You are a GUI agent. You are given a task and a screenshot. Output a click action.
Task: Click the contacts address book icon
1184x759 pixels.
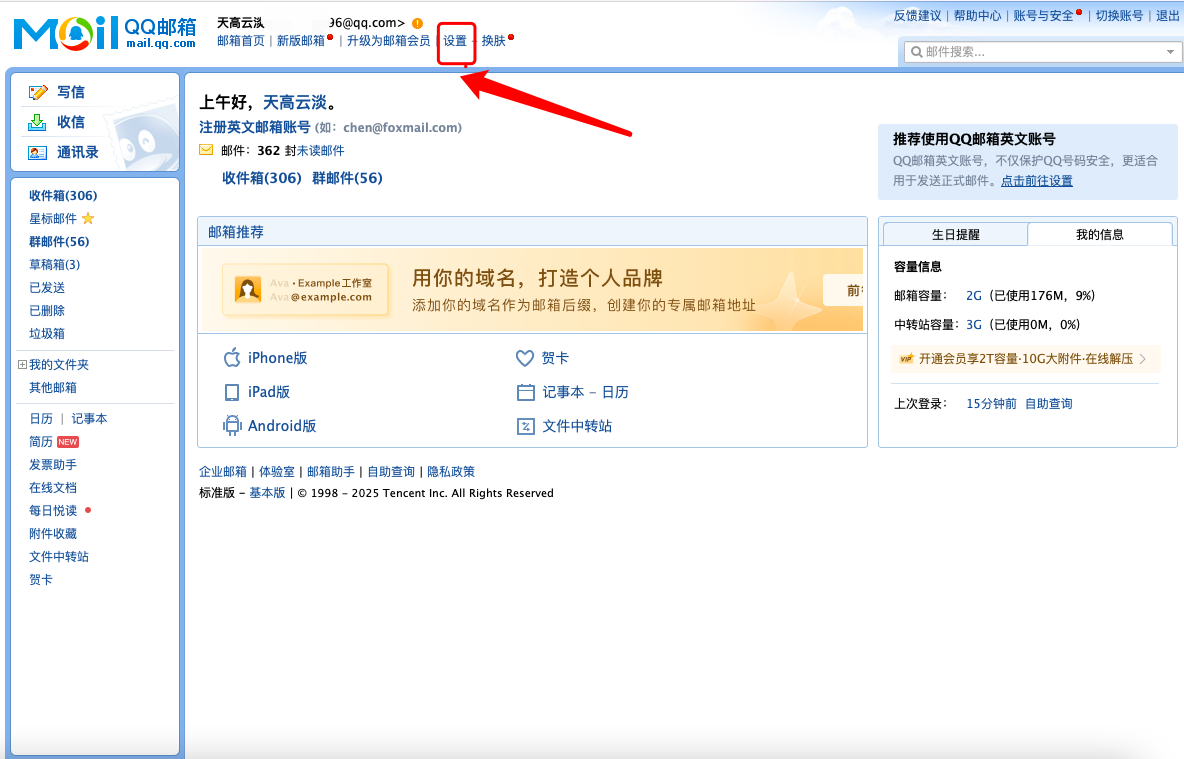point(38,153)
